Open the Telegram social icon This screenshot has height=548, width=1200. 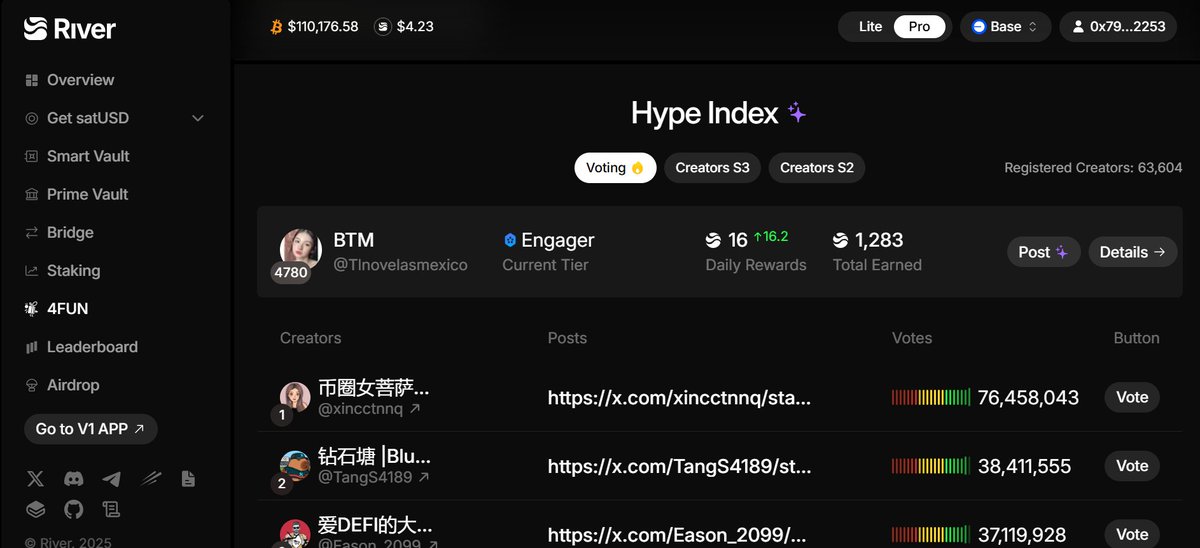click(x=111, y=479)
